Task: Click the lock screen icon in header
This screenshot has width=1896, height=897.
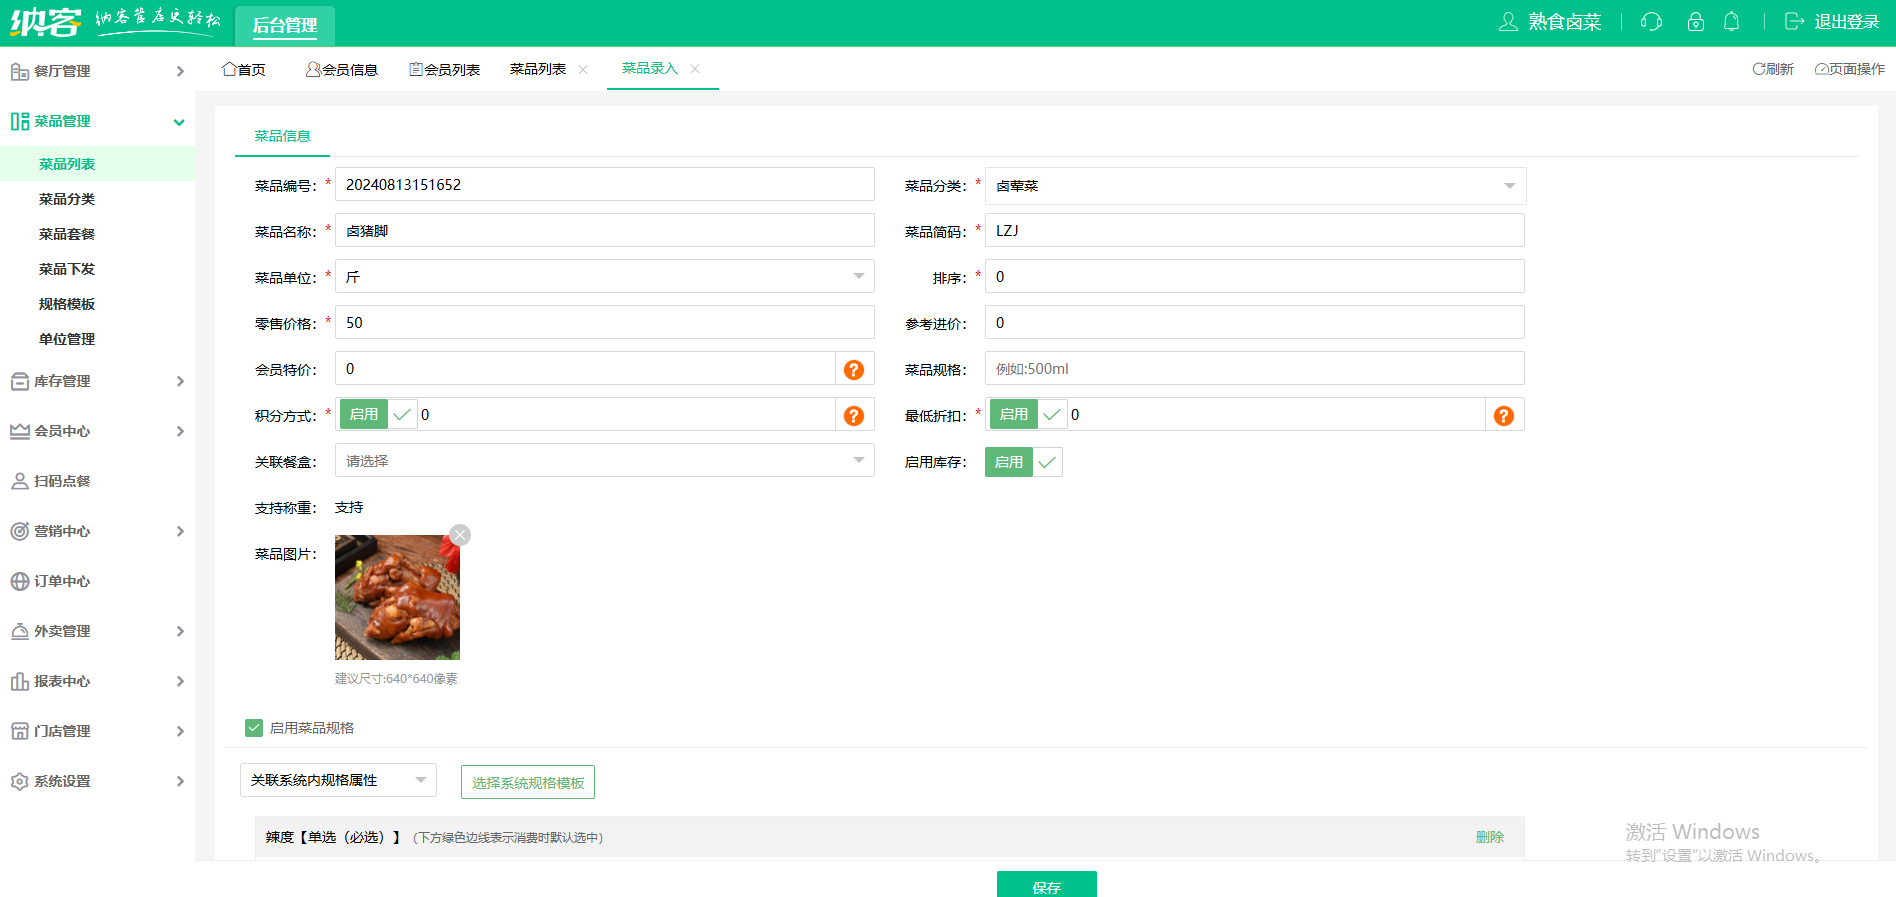Action: coord(1695,22)
